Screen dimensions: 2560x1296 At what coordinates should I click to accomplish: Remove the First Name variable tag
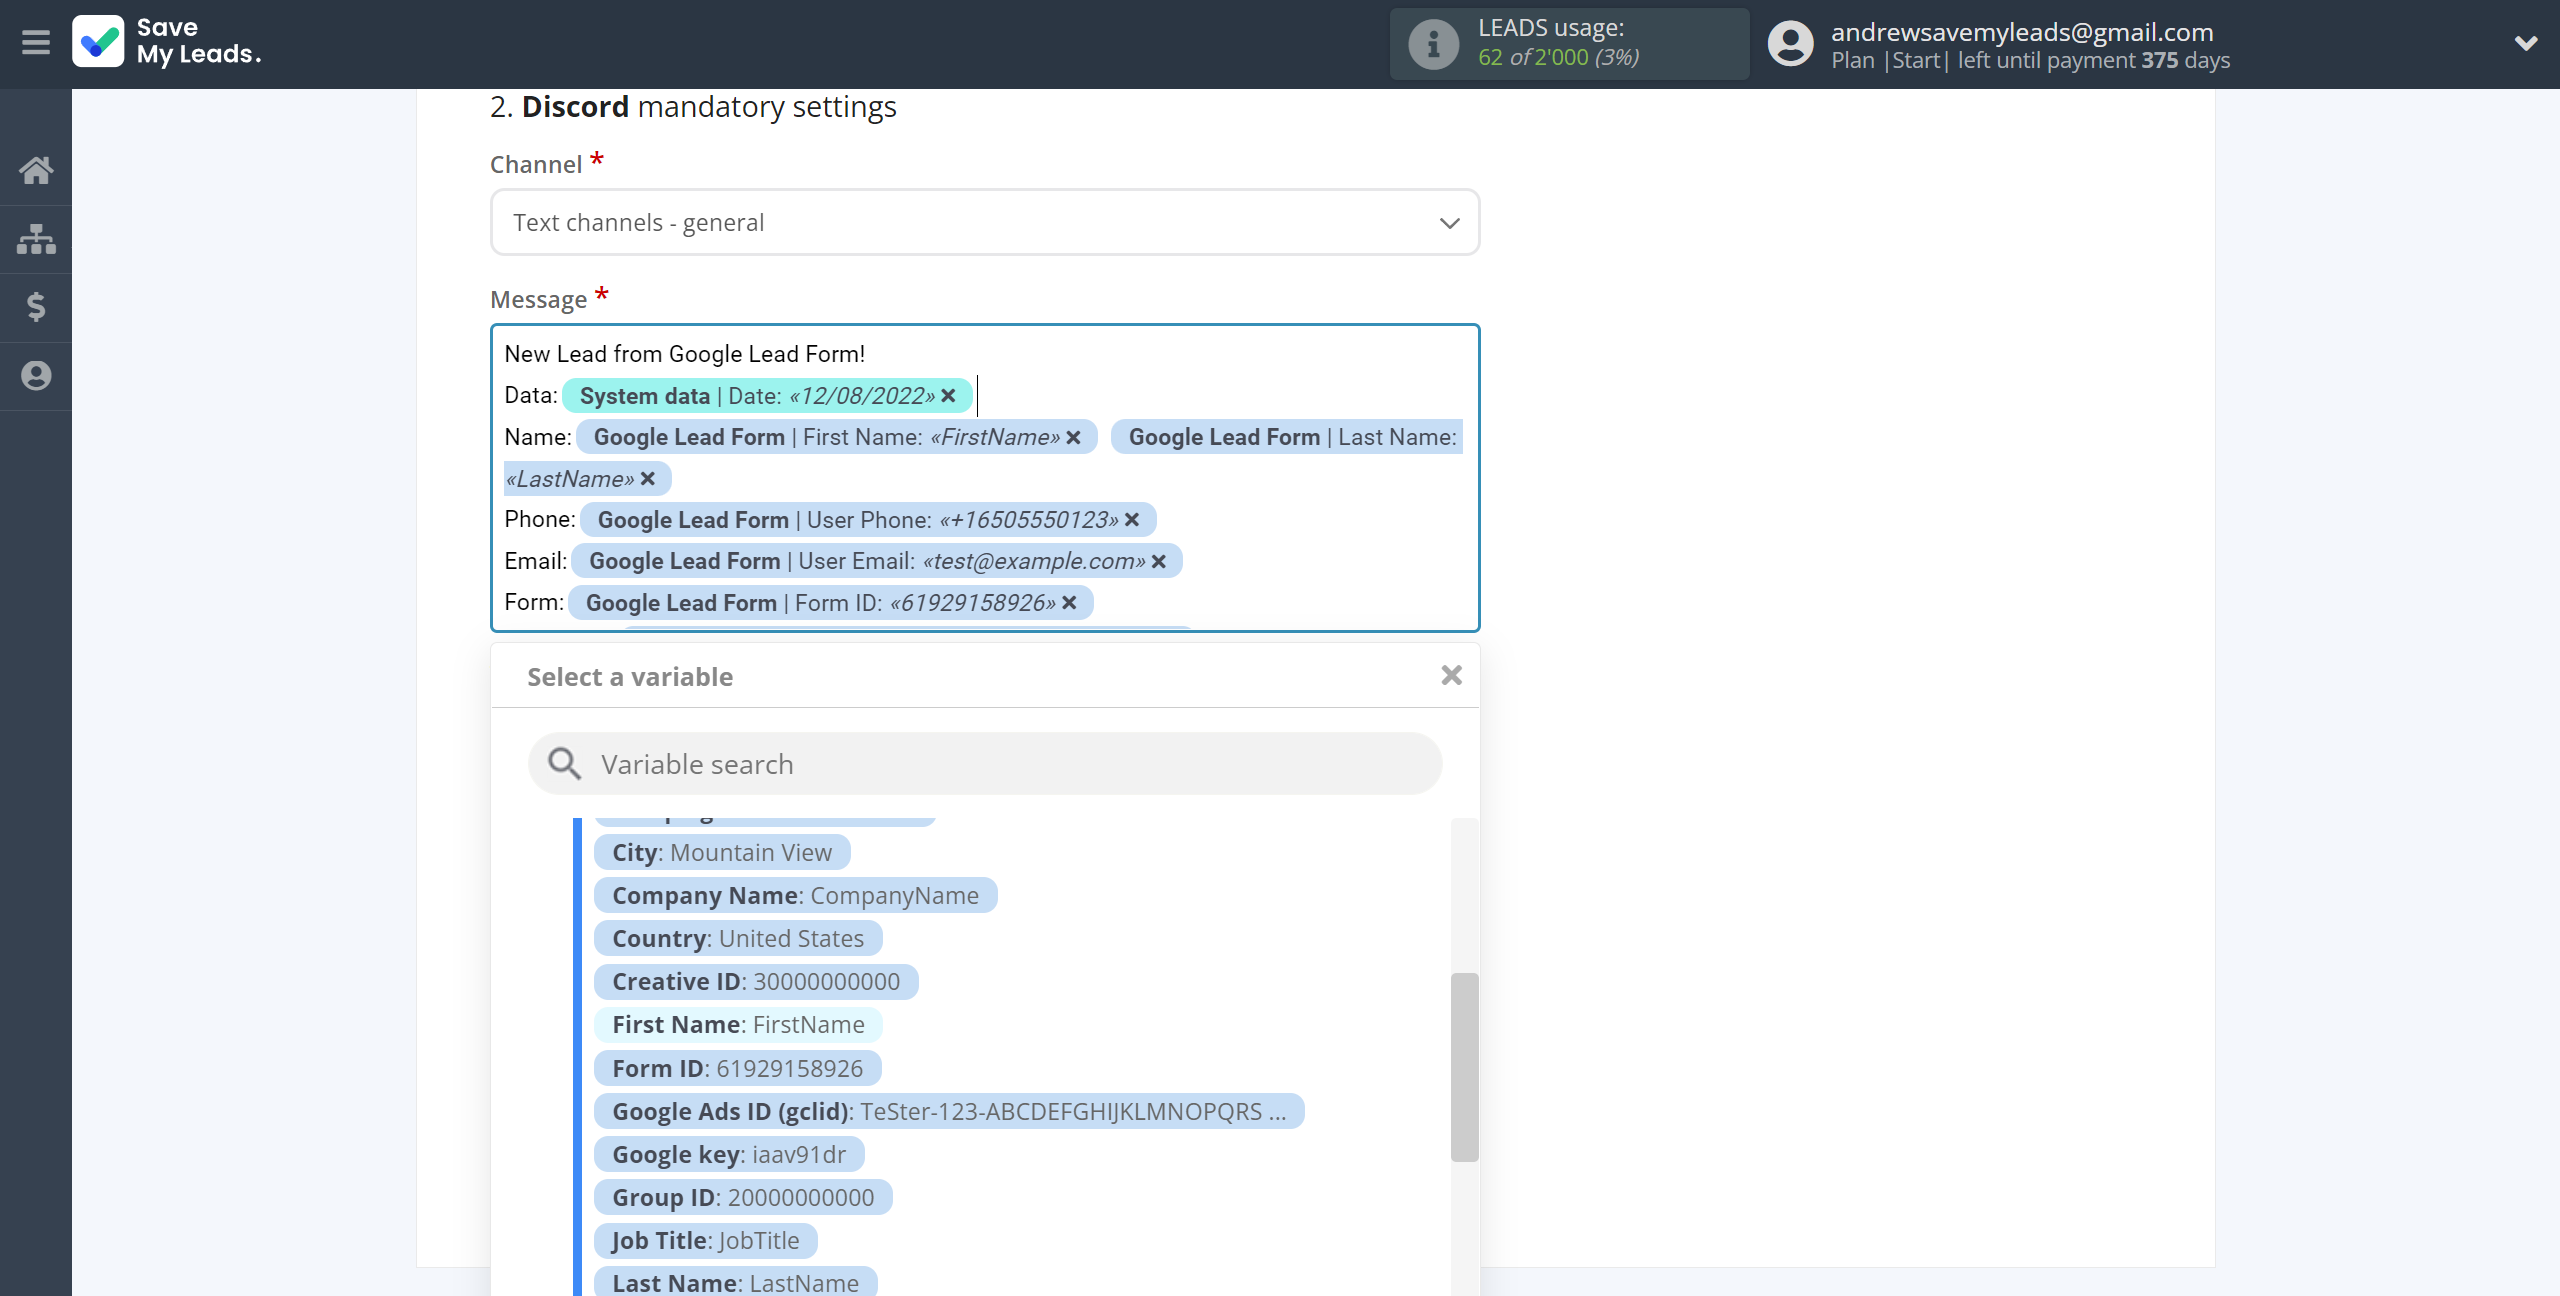(1073, 438)
